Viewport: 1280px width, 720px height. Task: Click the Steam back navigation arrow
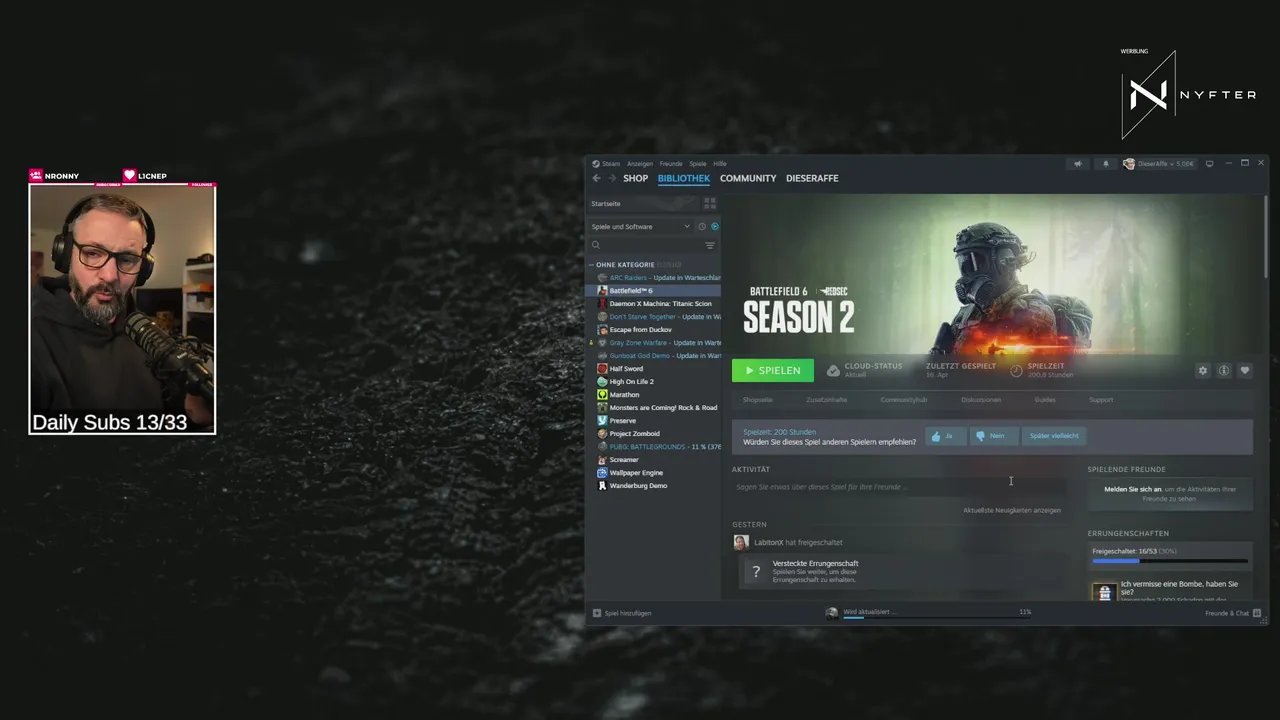[597, 178]
